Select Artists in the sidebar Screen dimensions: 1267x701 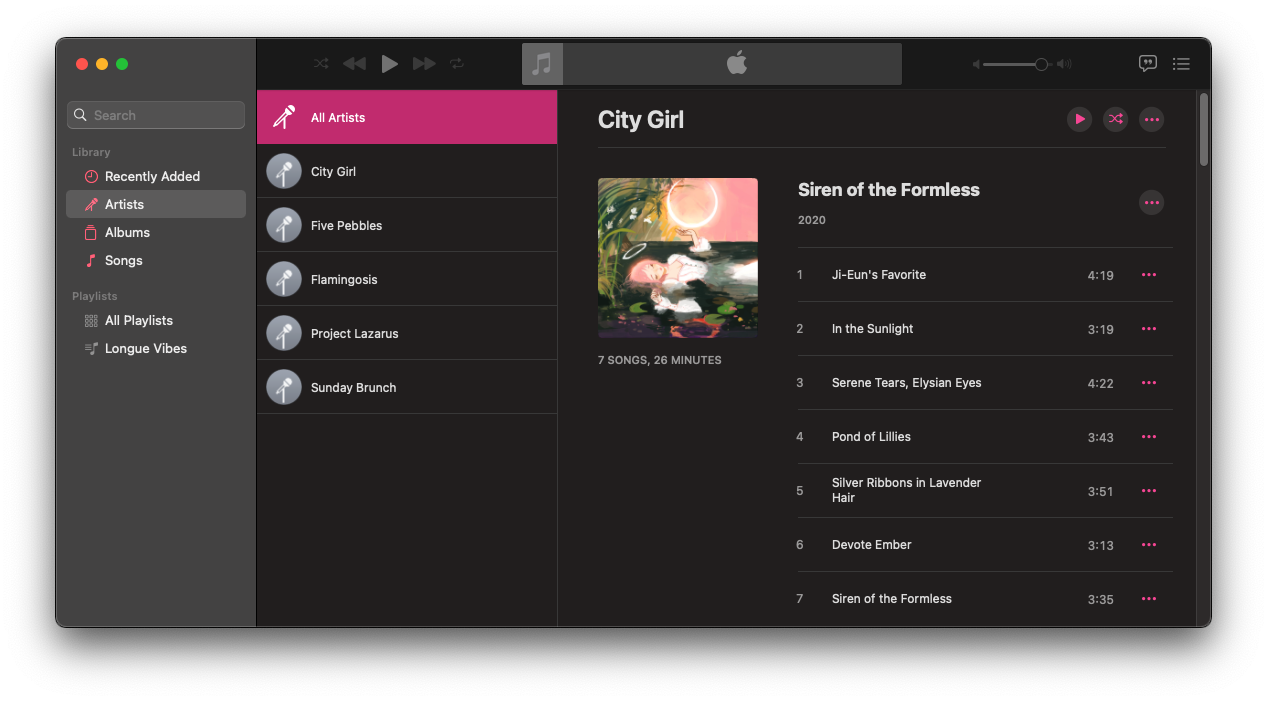coord(156,204)
